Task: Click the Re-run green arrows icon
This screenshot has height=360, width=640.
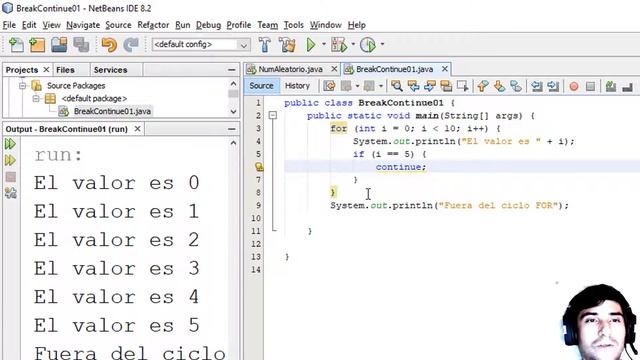Action: [10, 144]
